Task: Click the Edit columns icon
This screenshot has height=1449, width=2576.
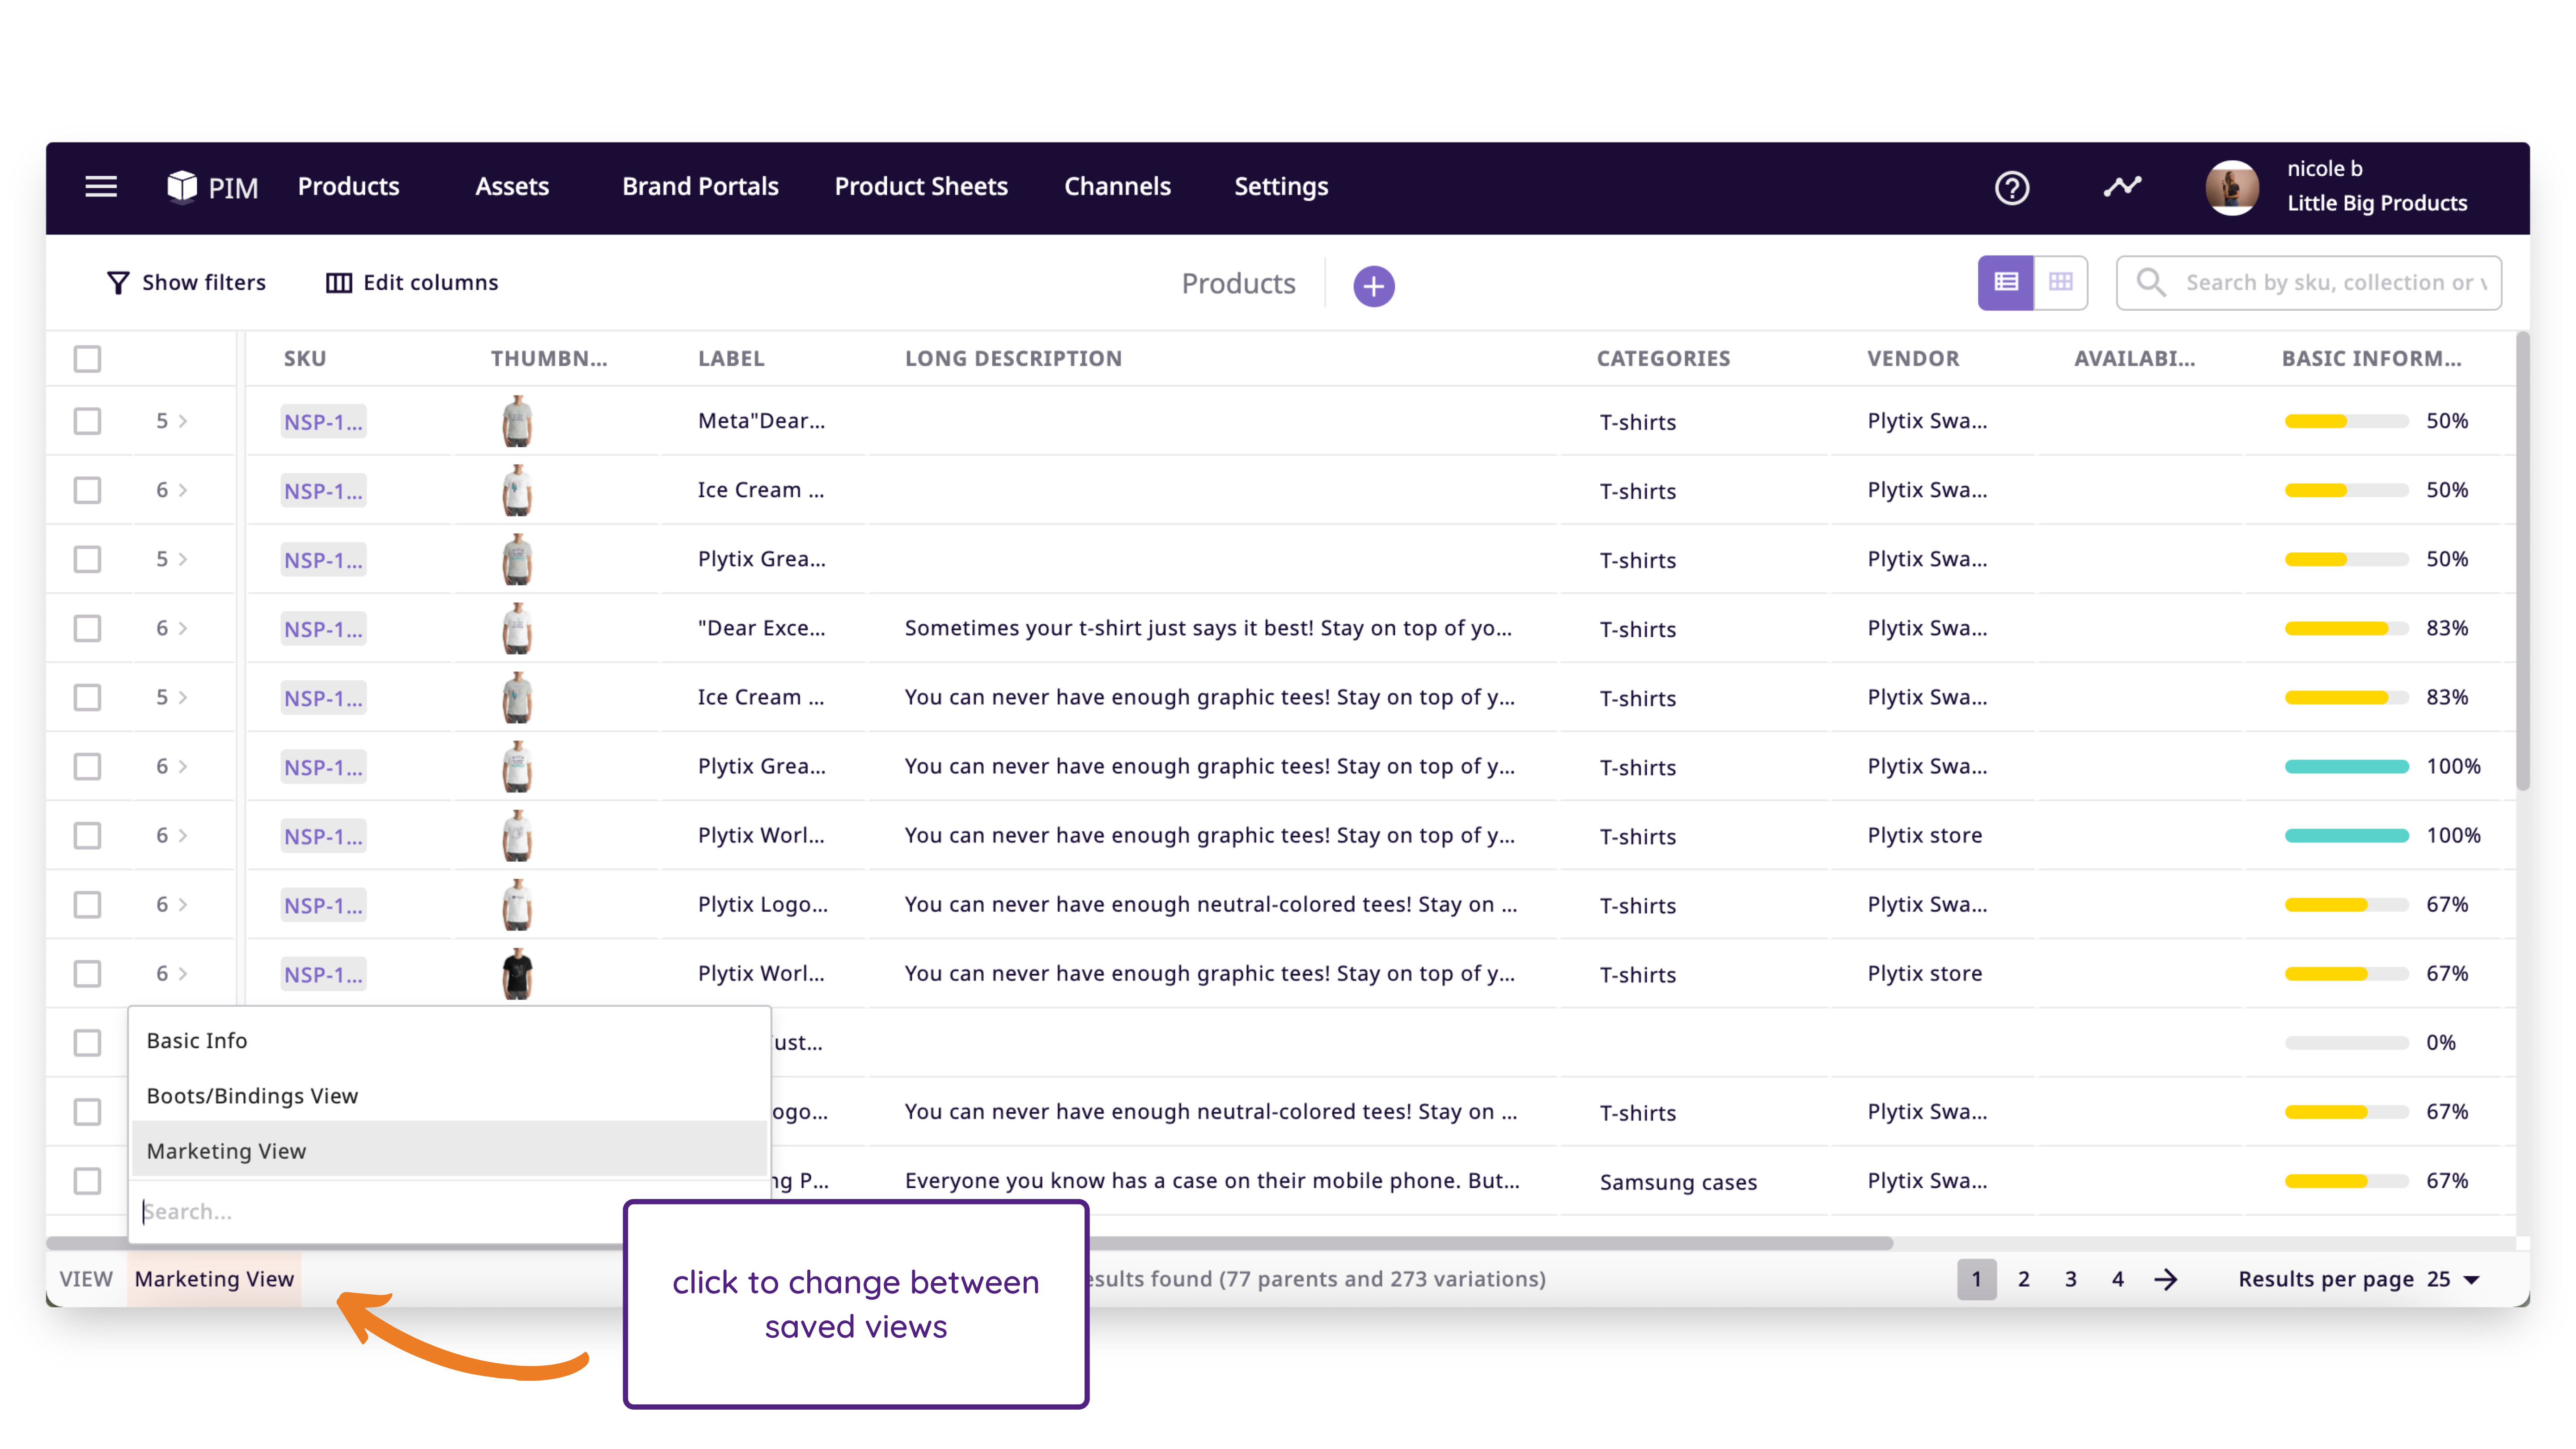Action: [339, 283]
